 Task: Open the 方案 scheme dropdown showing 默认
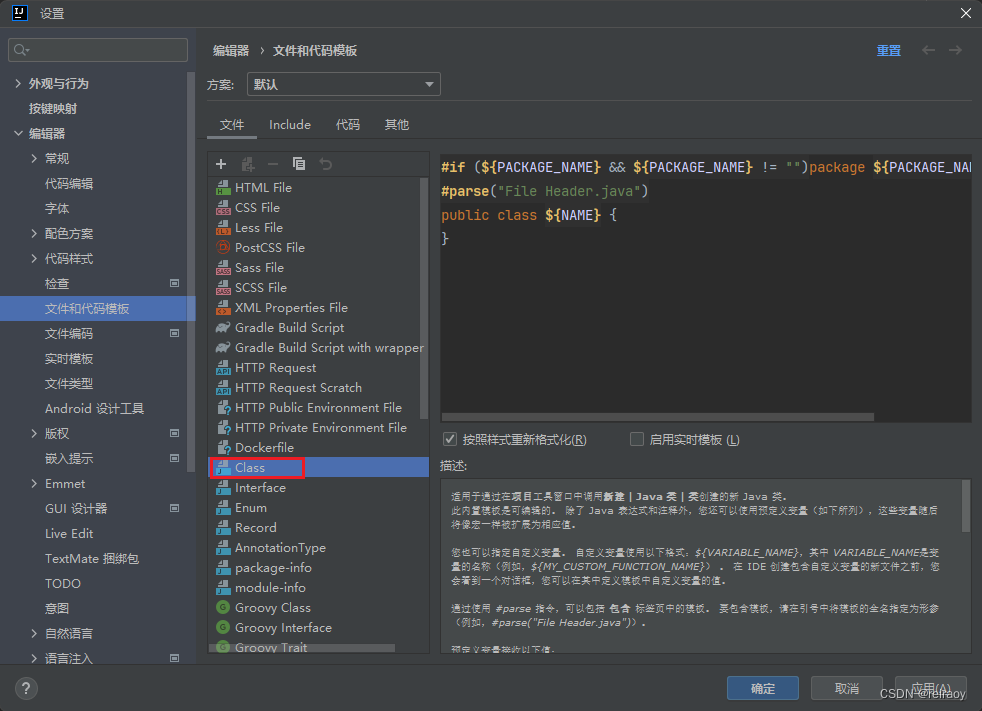(343, 84)
